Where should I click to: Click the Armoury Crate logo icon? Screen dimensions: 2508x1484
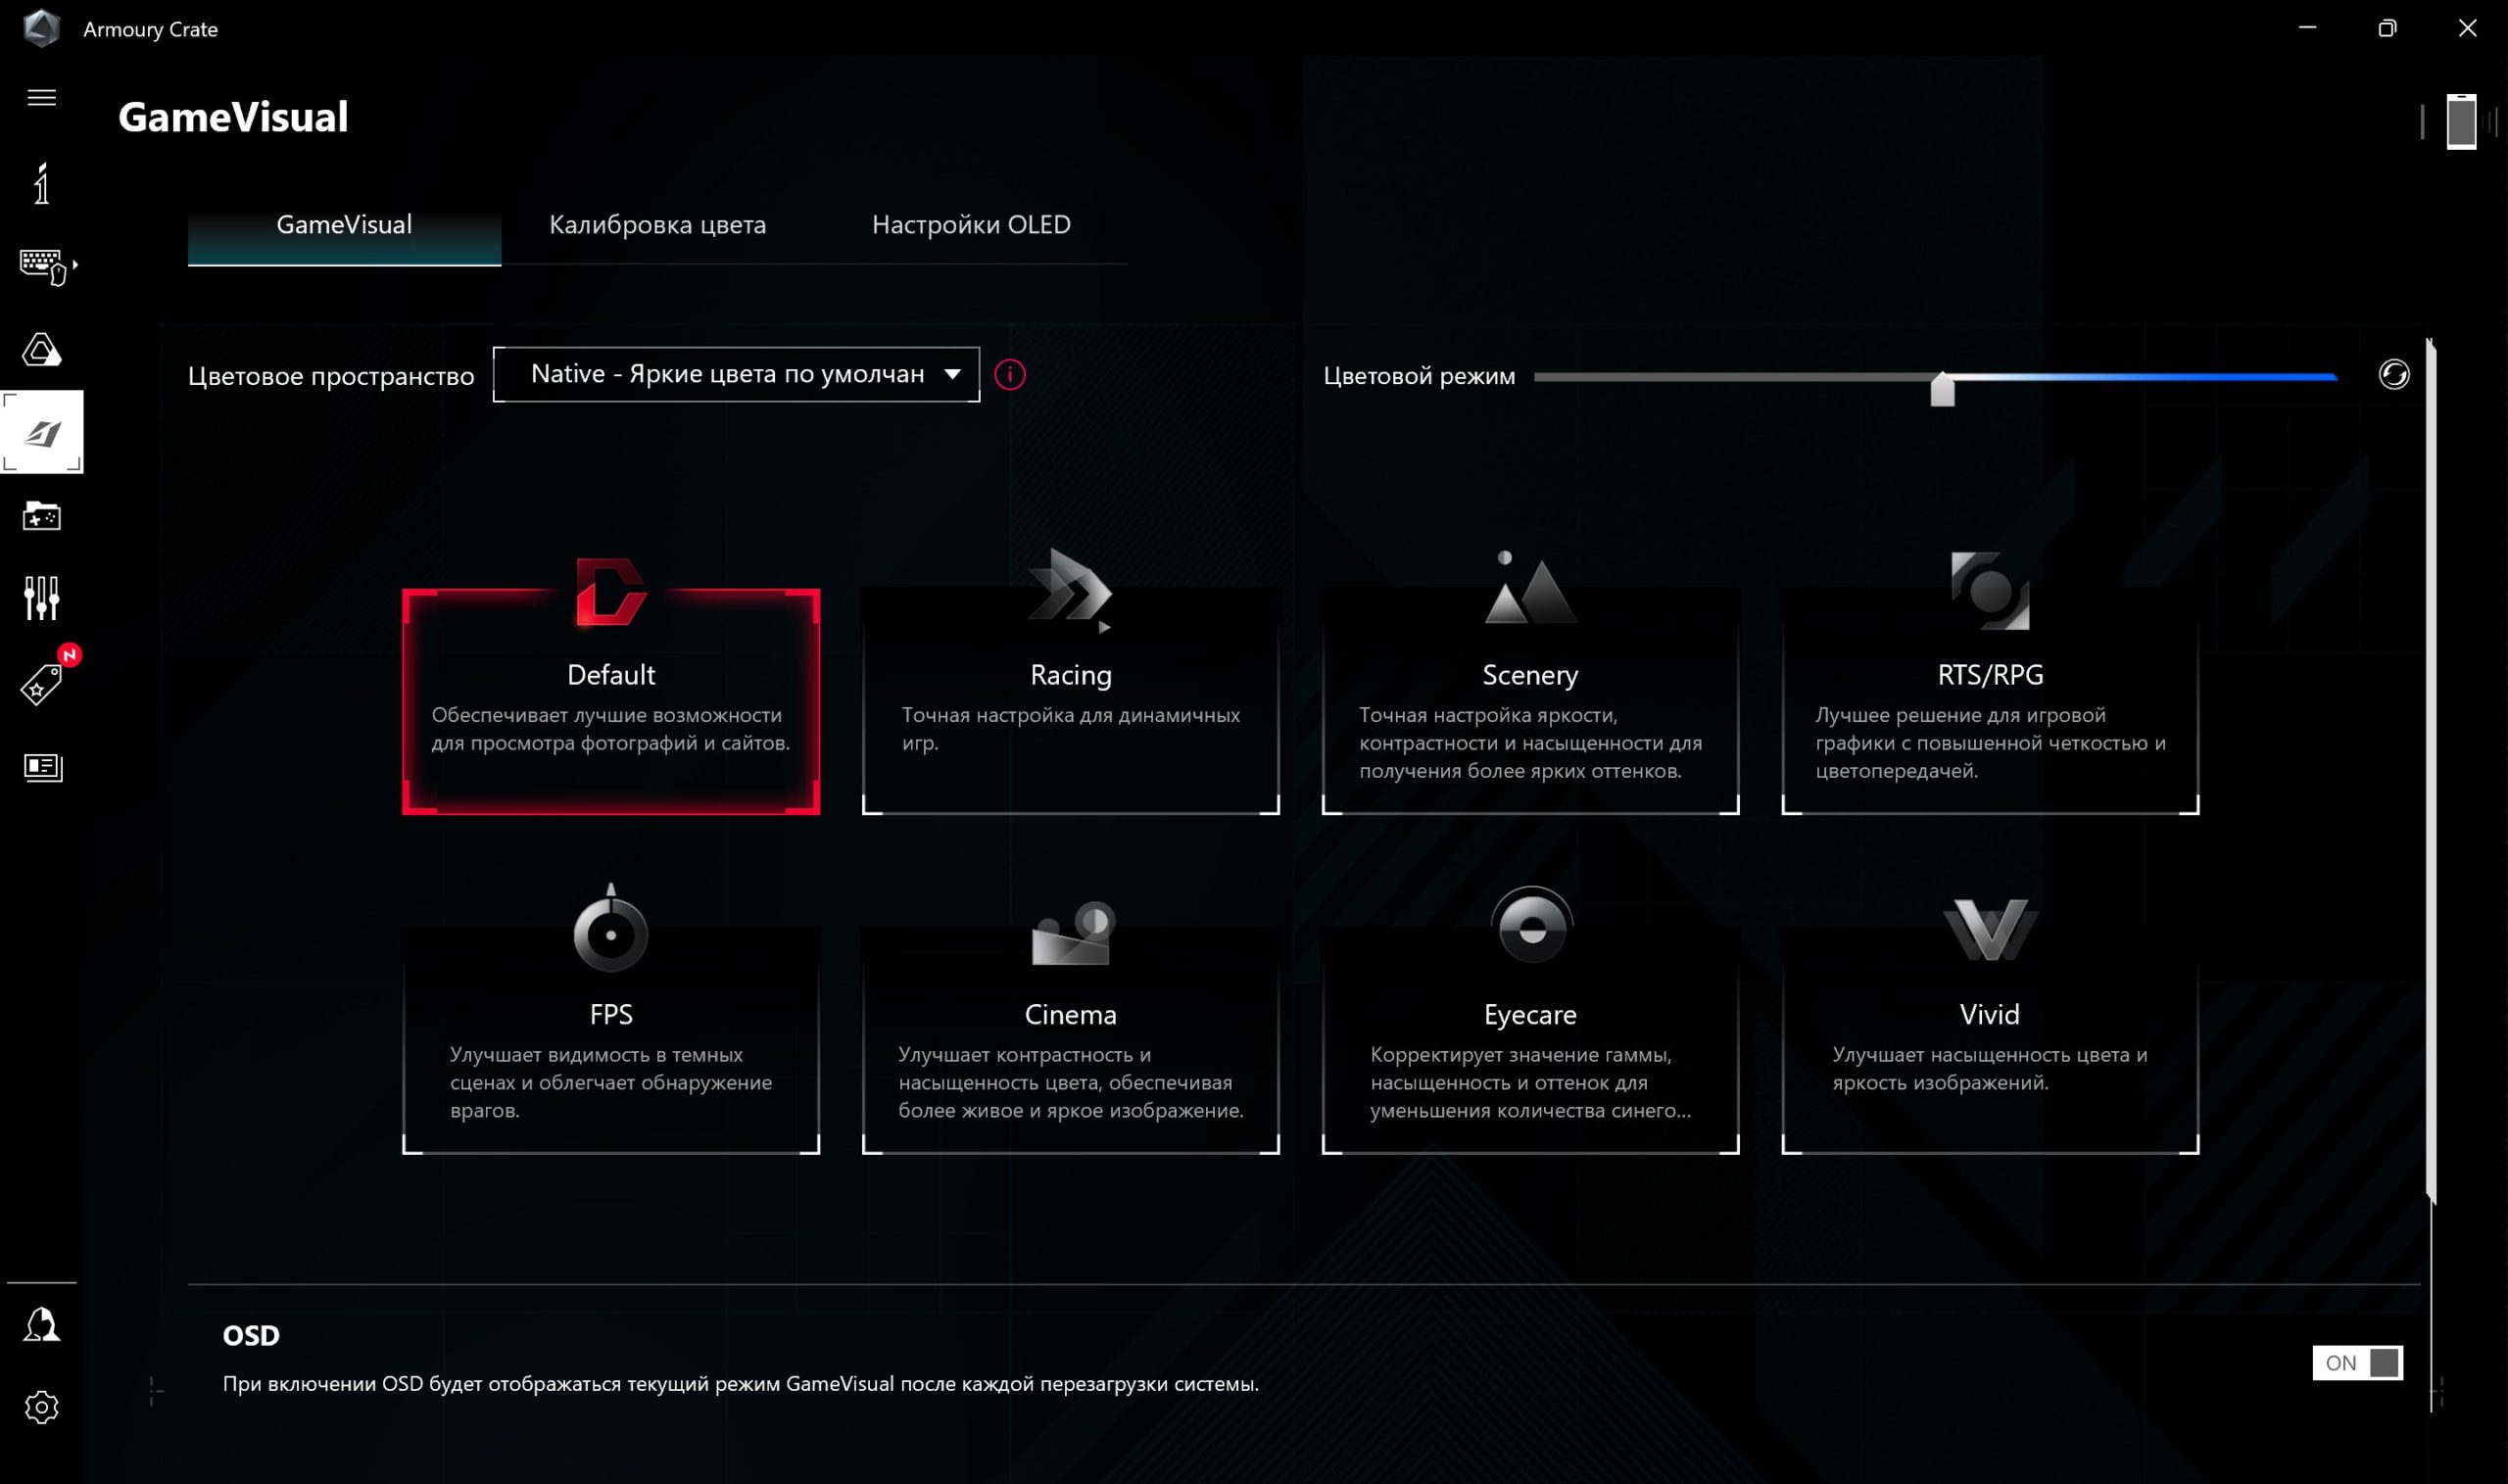41,28
